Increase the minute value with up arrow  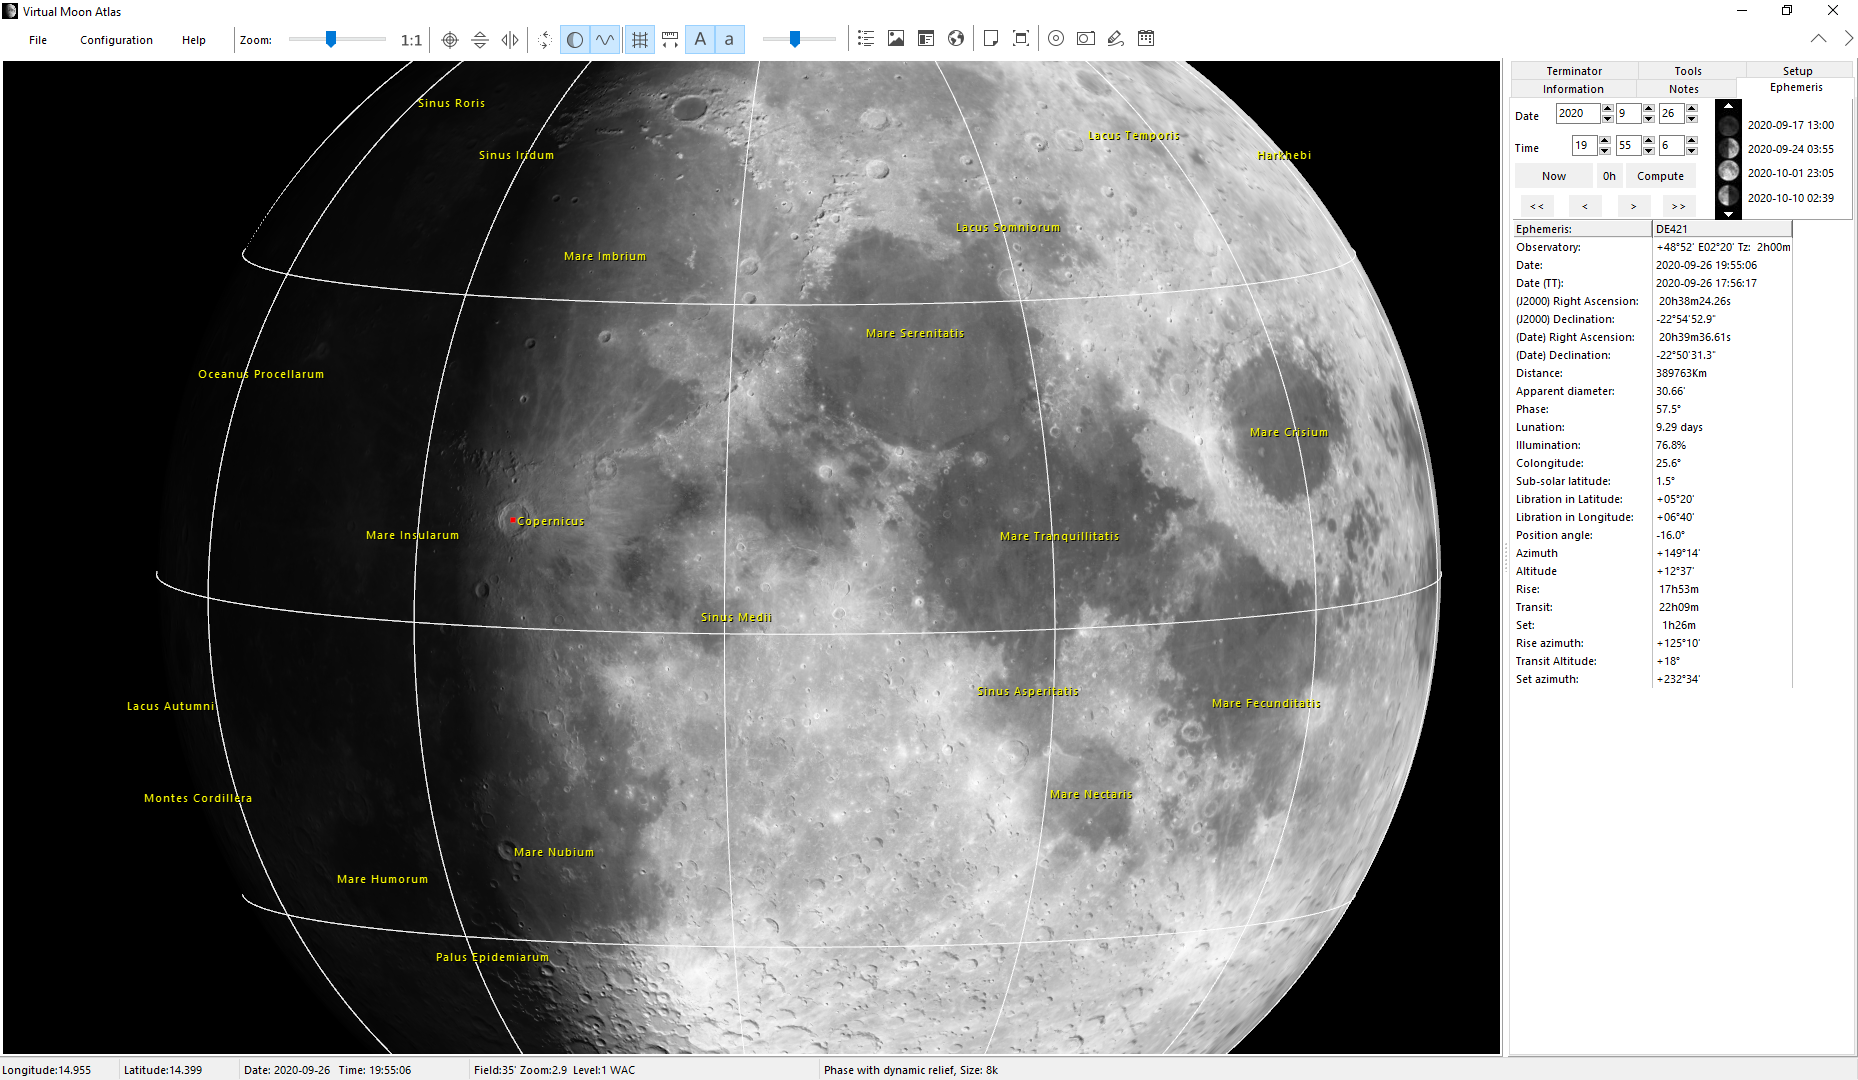pos(1648,141)
